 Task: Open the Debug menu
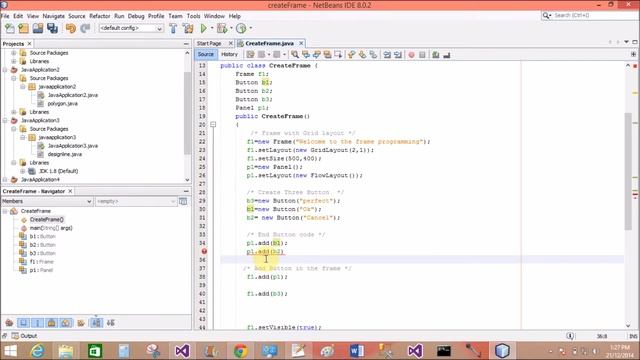tap(136, 16)
